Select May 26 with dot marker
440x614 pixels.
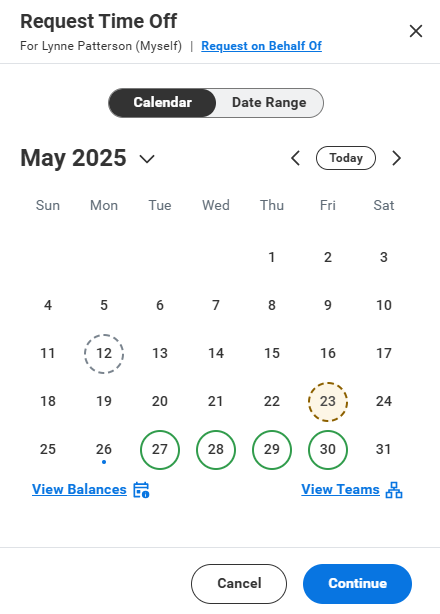click(104, 450)
